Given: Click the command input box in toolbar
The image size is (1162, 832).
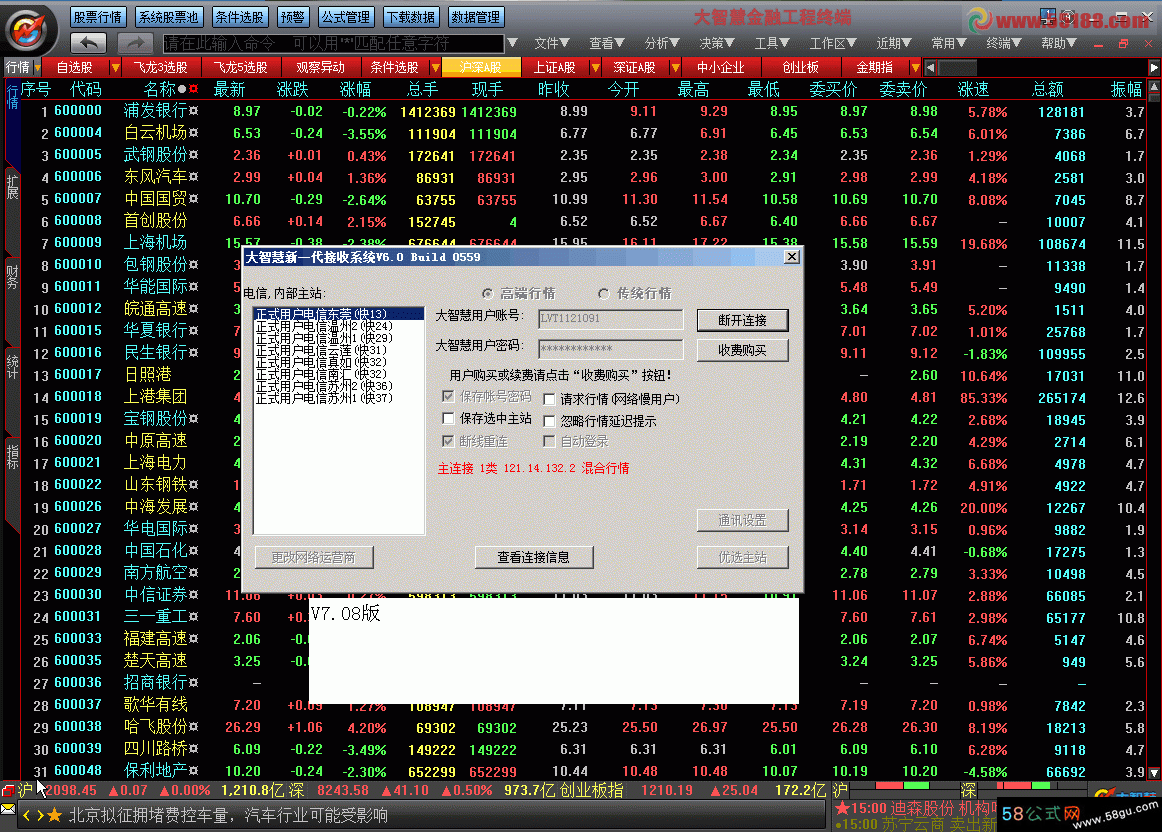Looking at the screenshot, I should click(333, 43).
